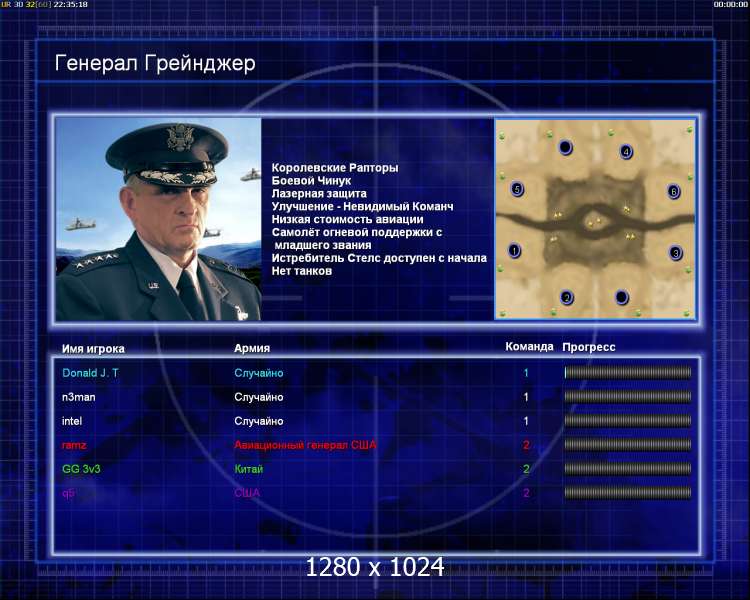Click start position marker 2 on the map
The image size is (750, 600).
pos(567,298)
